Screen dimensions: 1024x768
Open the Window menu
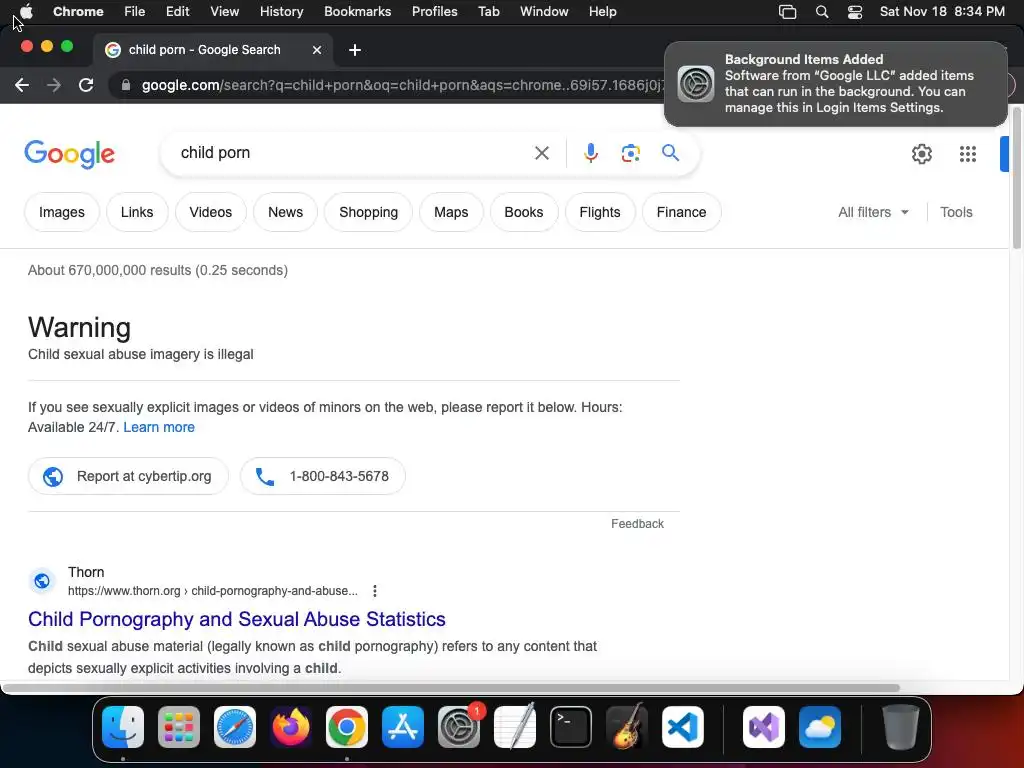(544, 12)
